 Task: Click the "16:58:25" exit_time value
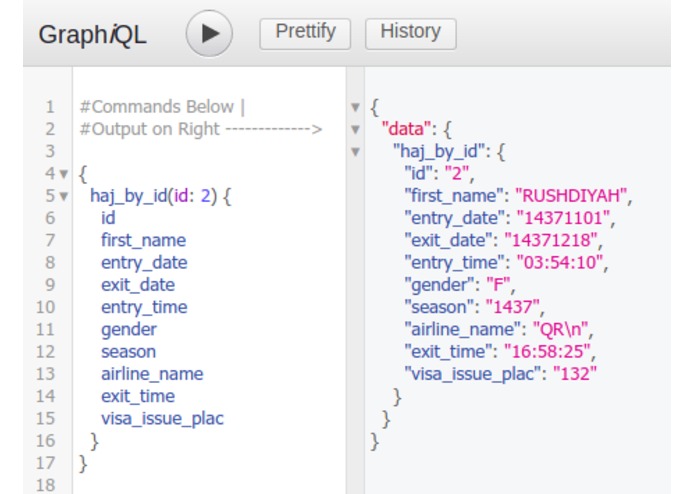pos(547,352)
